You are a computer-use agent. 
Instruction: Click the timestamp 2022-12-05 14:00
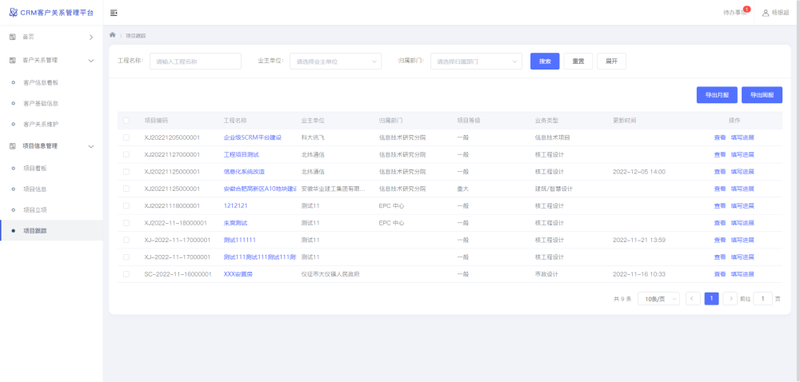[x=639, y=171]
